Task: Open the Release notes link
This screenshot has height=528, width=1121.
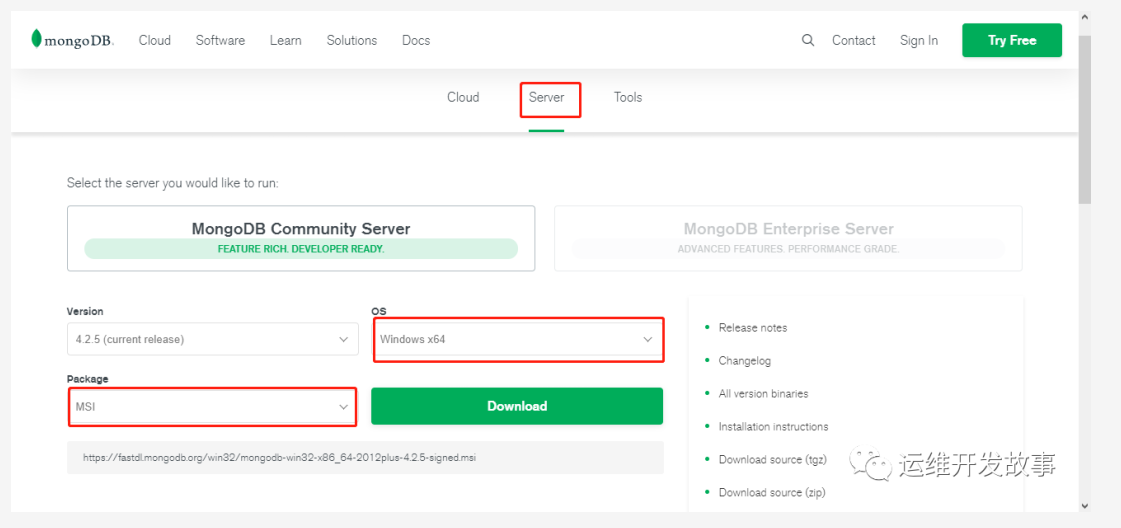Action: pos(753,327)
